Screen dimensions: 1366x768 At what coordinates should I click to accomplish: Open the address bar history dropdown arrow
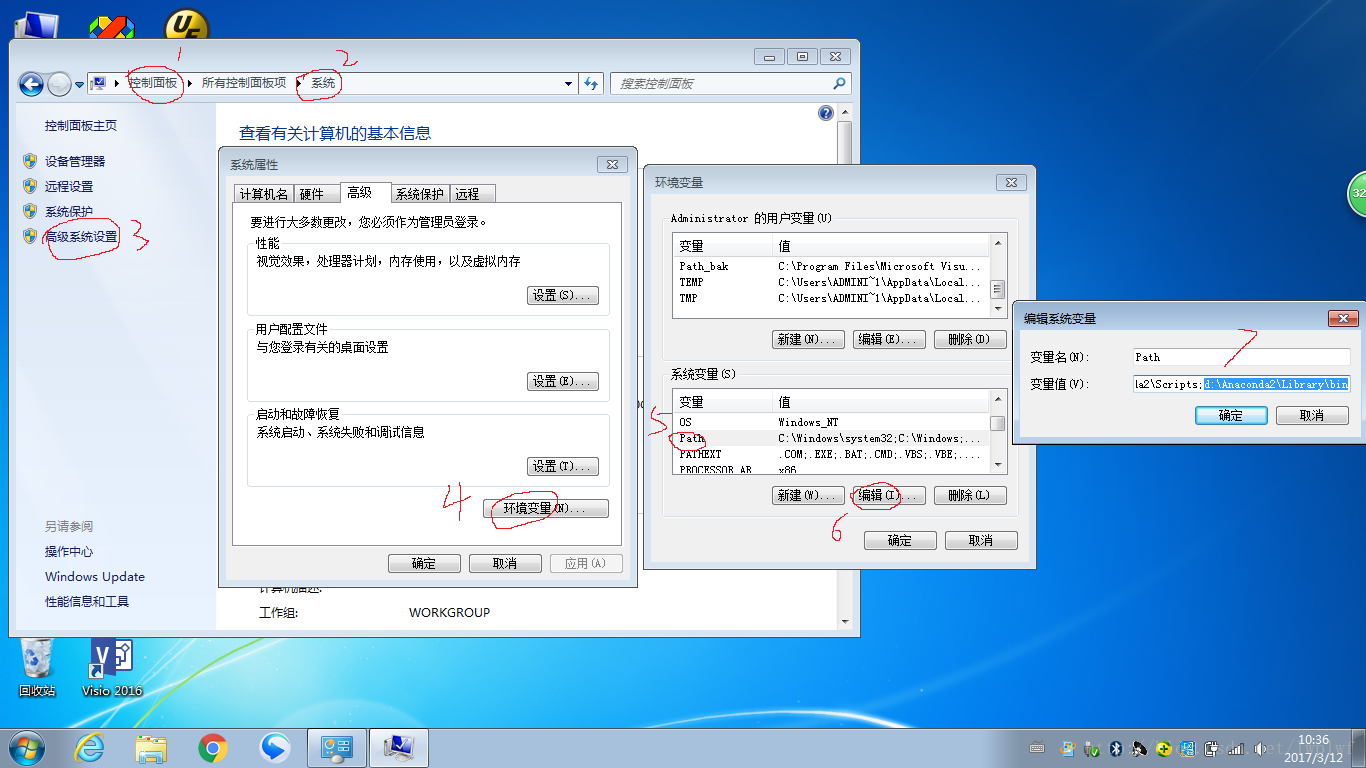click(568, 84)
